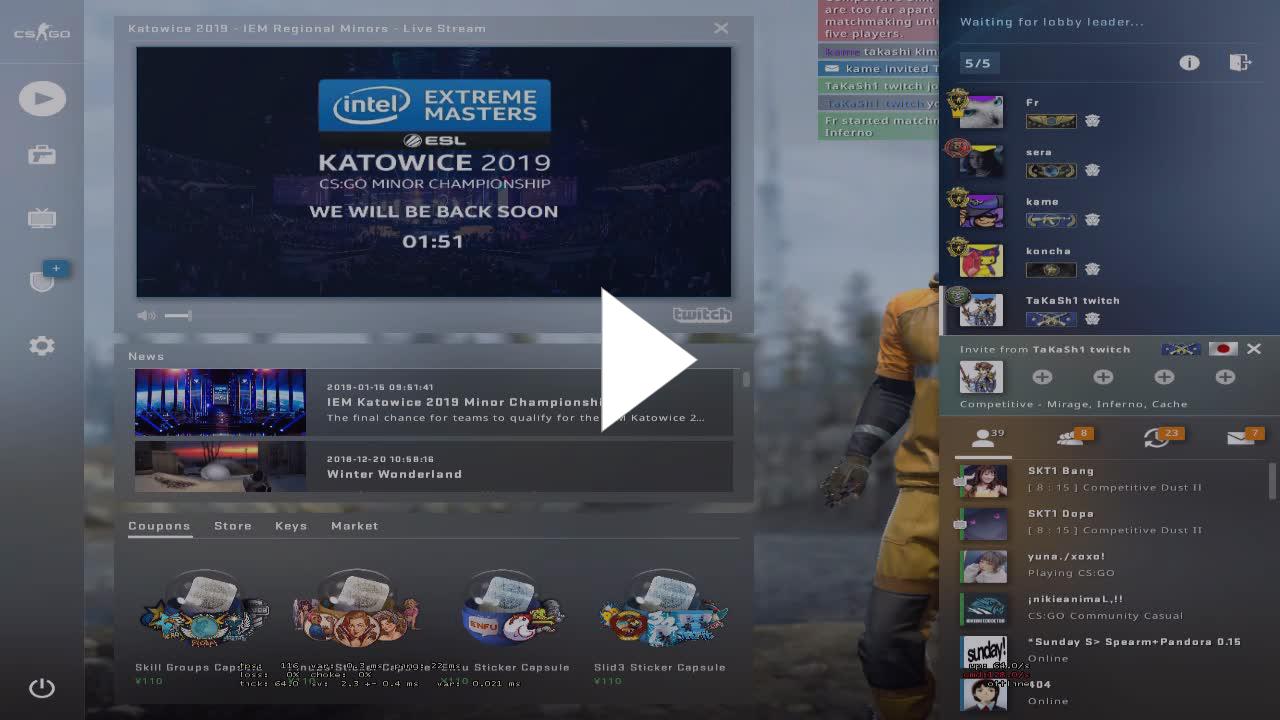This screenshot has height=720, width=1280.
Task: Click Fr's avatar in lobby
Action: (x=981, y=111)
